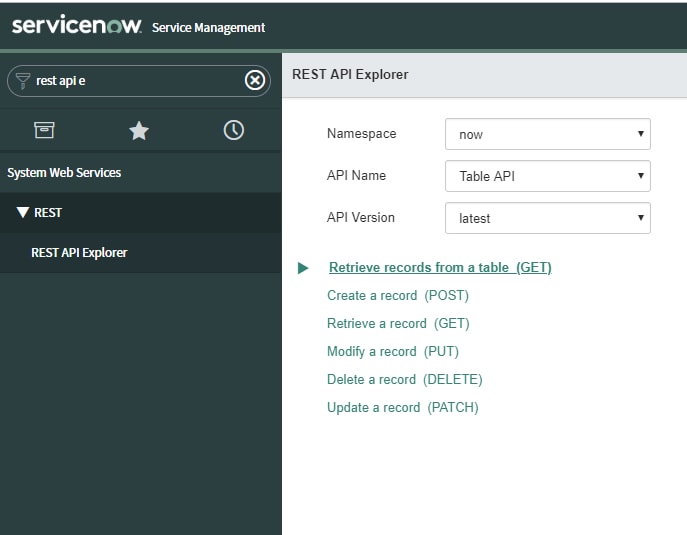Click the green arrow beside Retrieve records
This screenshot has width=687, height=535.
pyautogui.click(x=303, y=268)
